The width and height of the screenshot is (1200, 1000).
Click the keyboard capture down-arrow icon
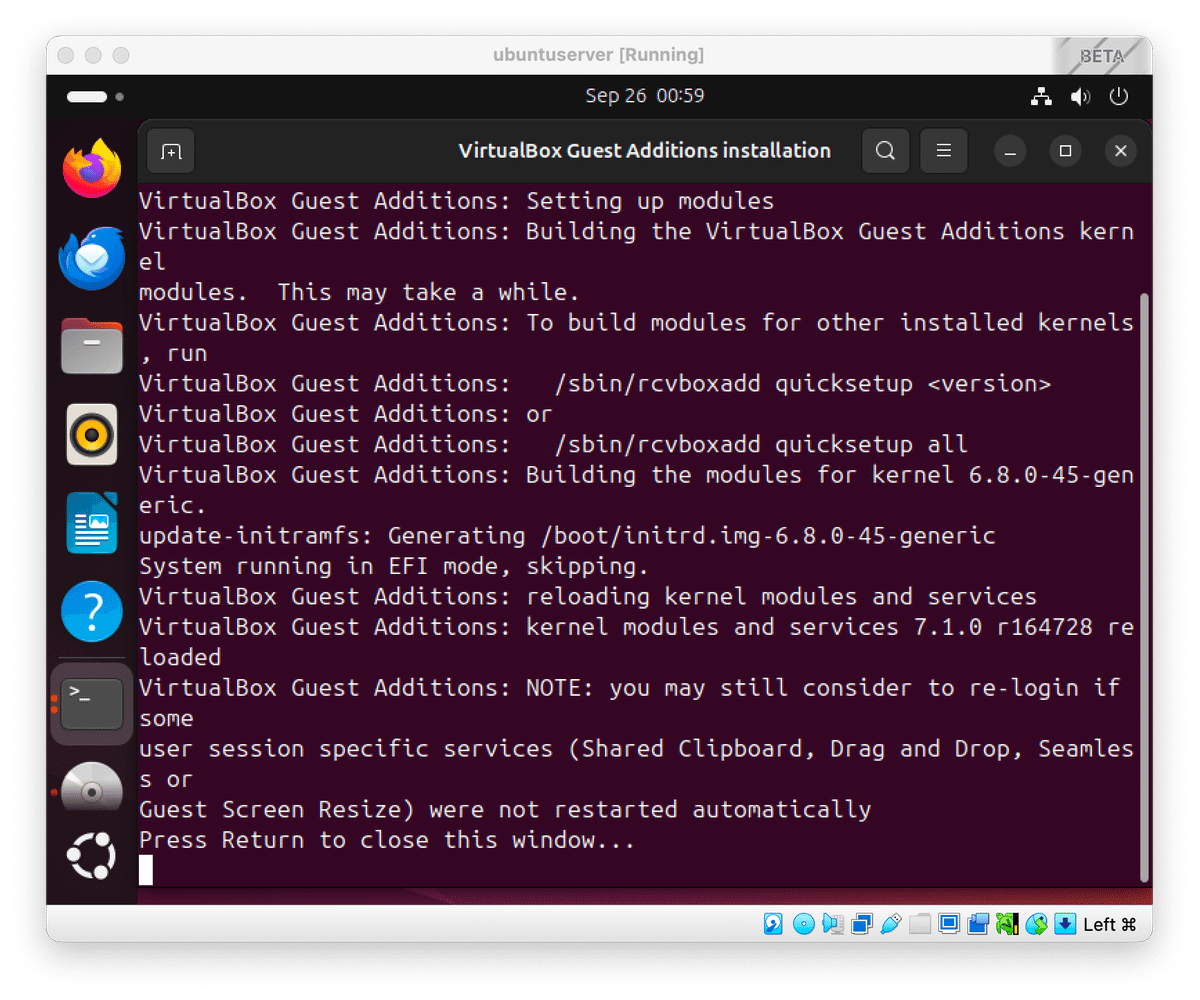click(x=1065, y=924)
